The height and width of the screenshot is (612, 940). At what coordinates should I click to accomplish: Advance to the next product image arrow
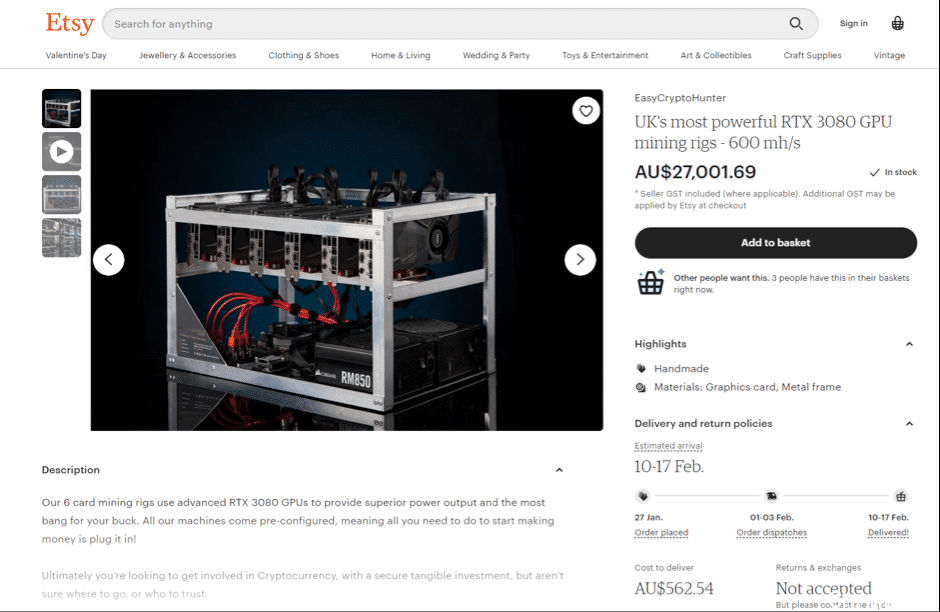[x=580, y=260]
